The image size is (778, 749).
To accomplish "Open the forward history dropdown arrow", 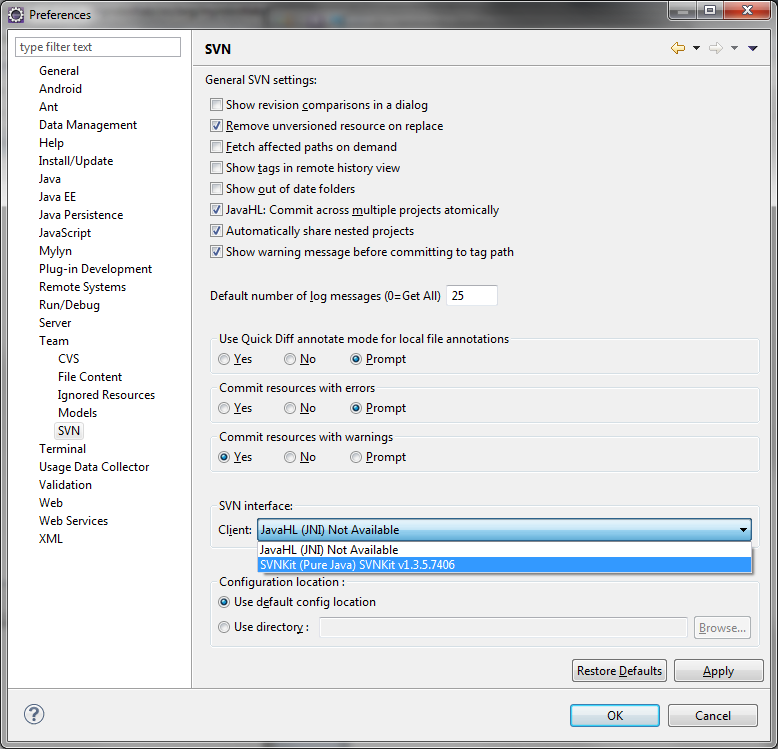I will pyautogui.click(x=734, y=48).
